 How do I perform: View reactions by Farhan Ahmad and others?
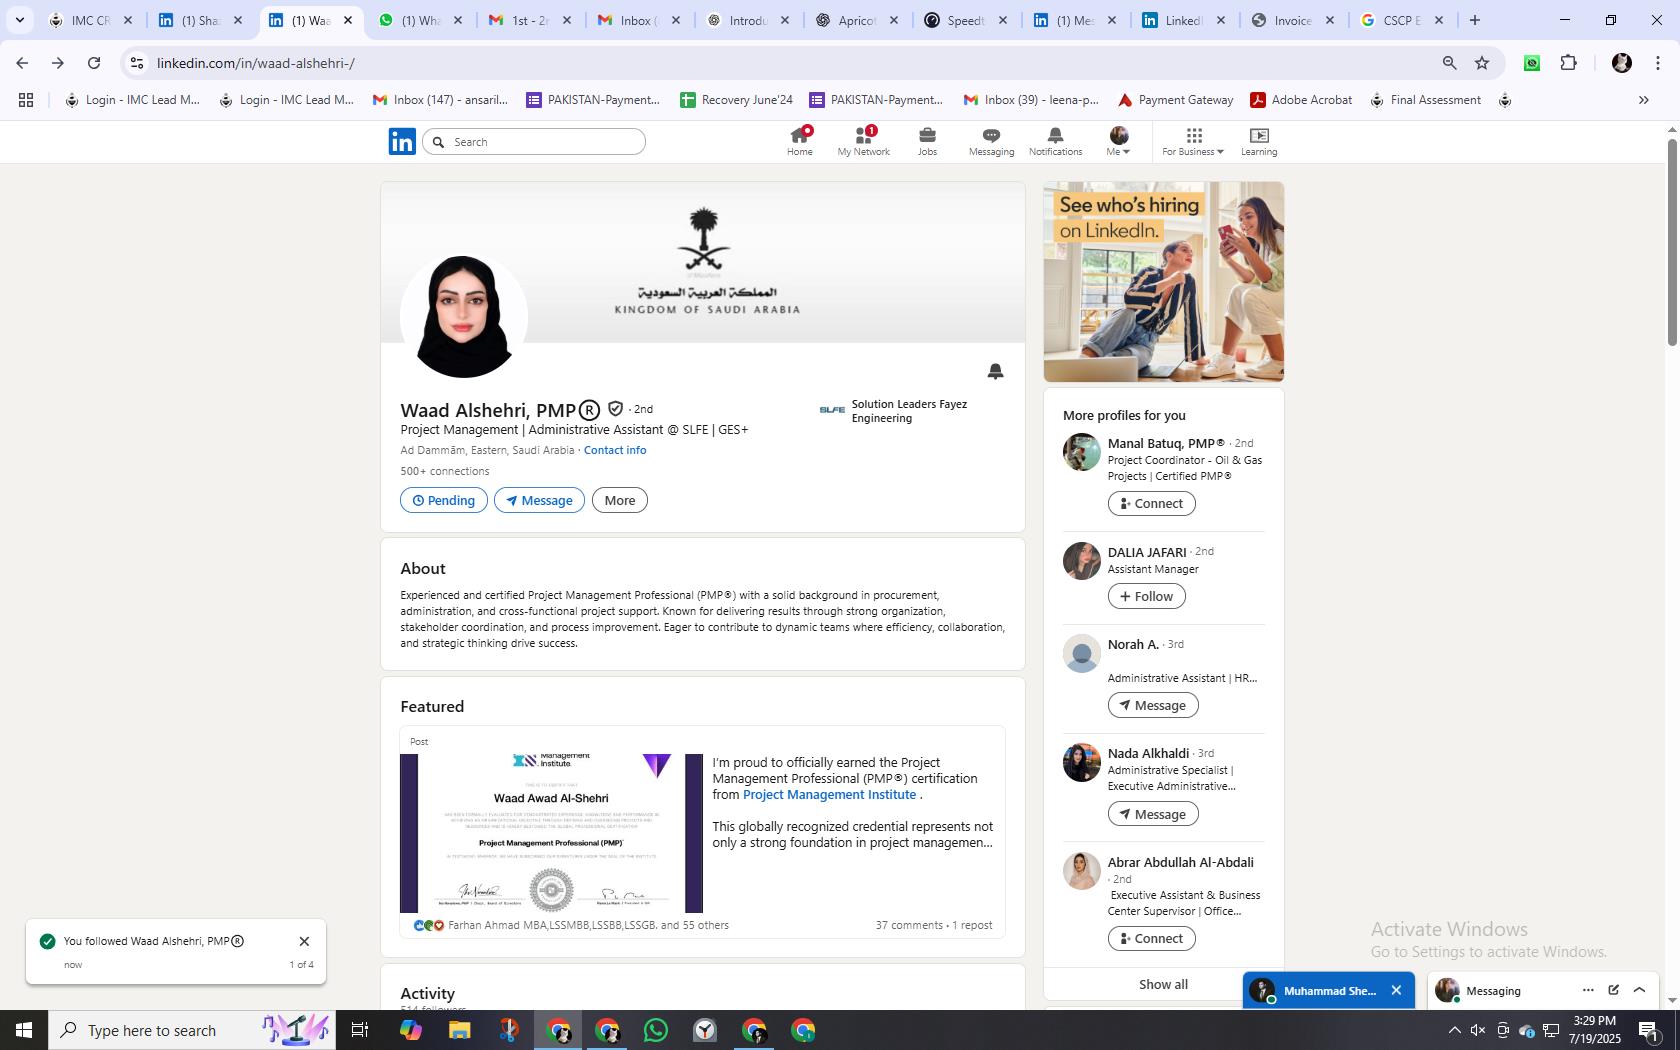tap(571, 925)
